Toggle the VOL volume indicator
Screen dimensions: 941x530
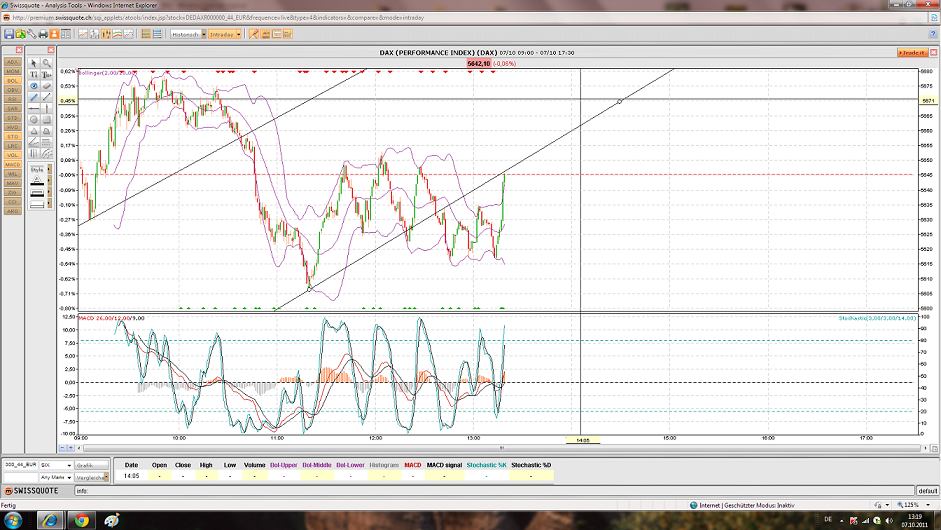tap(13, 155)
